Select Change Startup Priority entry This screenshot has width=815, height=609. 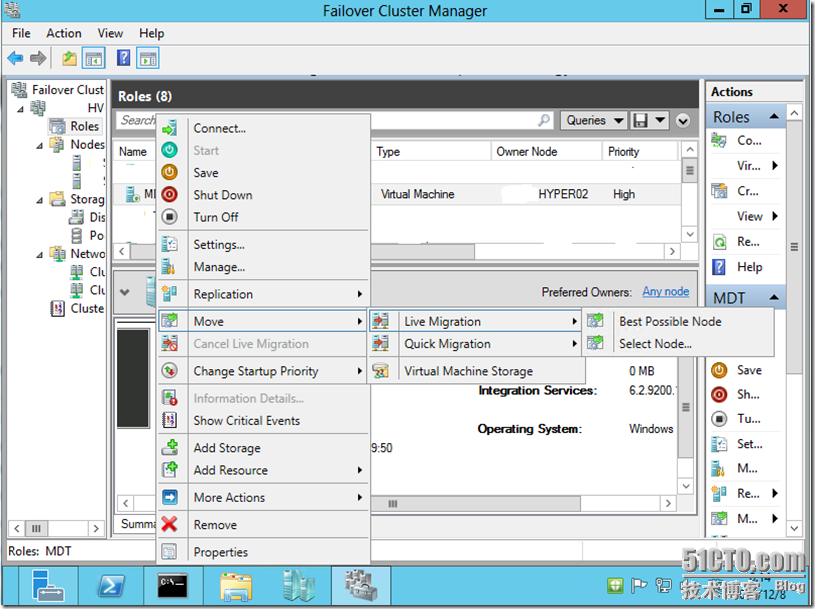pyautogui.click(x=263, y=371)
